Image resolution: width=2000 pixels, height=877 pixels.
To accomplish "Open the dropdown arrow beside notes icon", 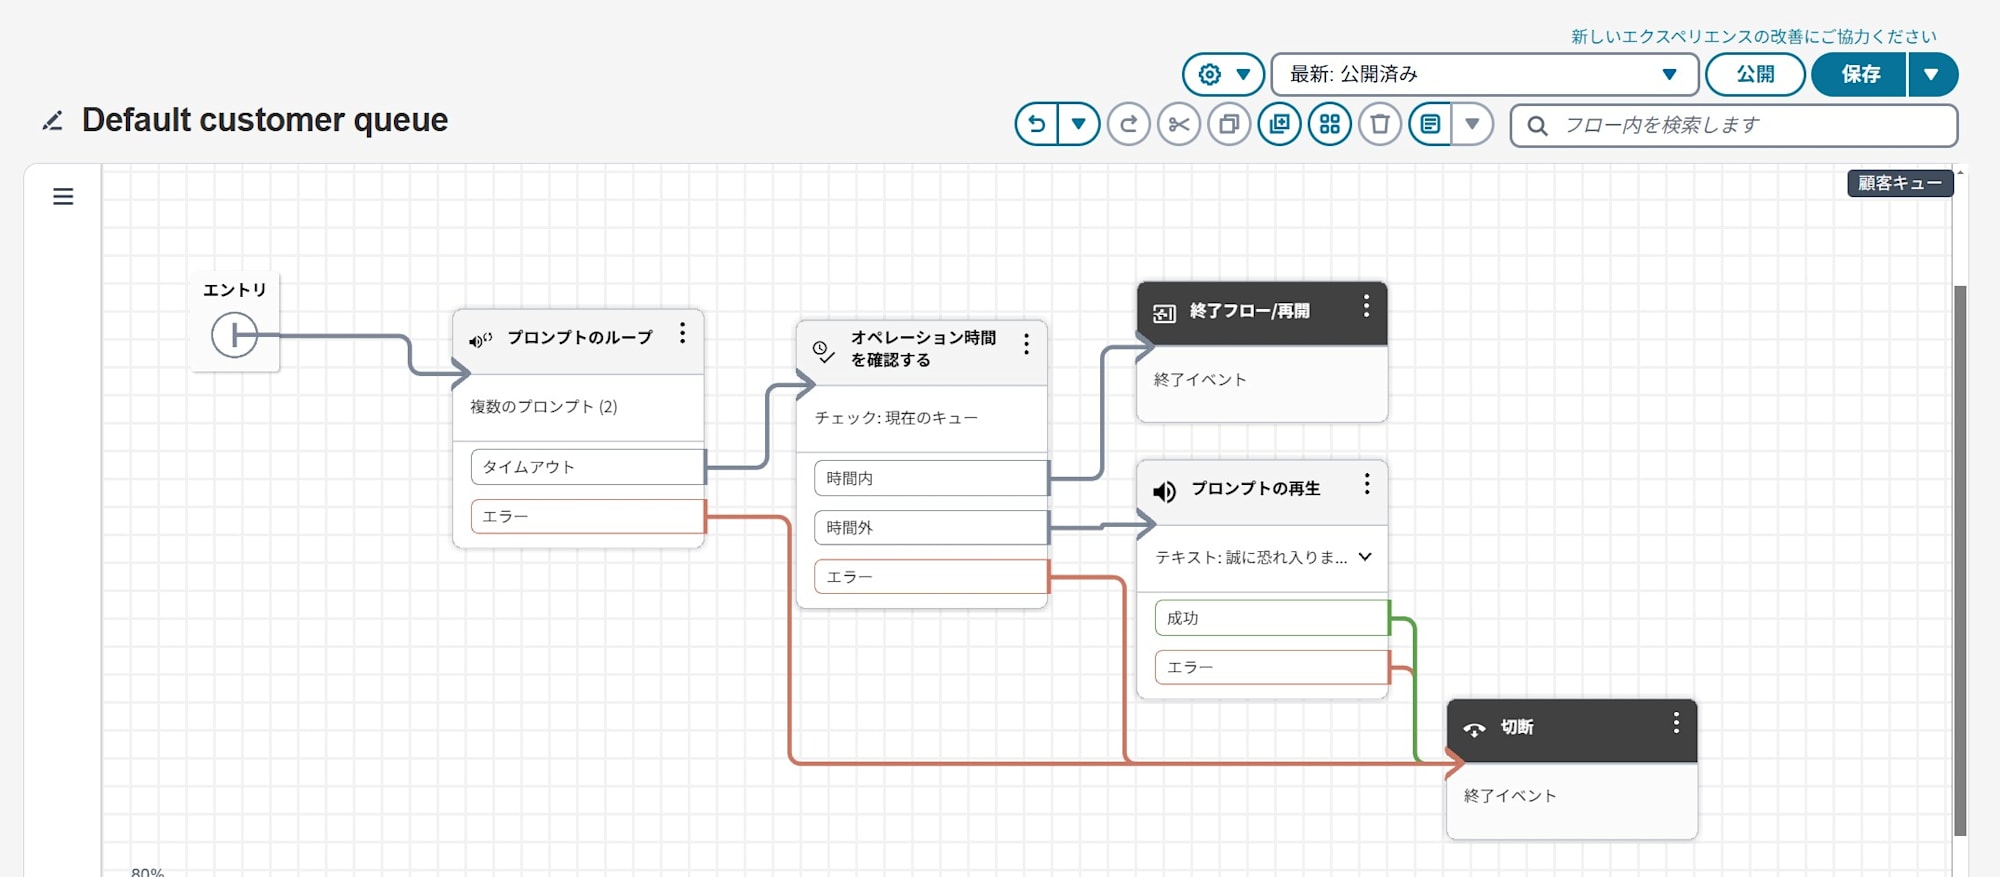I will pos(1472,125).
